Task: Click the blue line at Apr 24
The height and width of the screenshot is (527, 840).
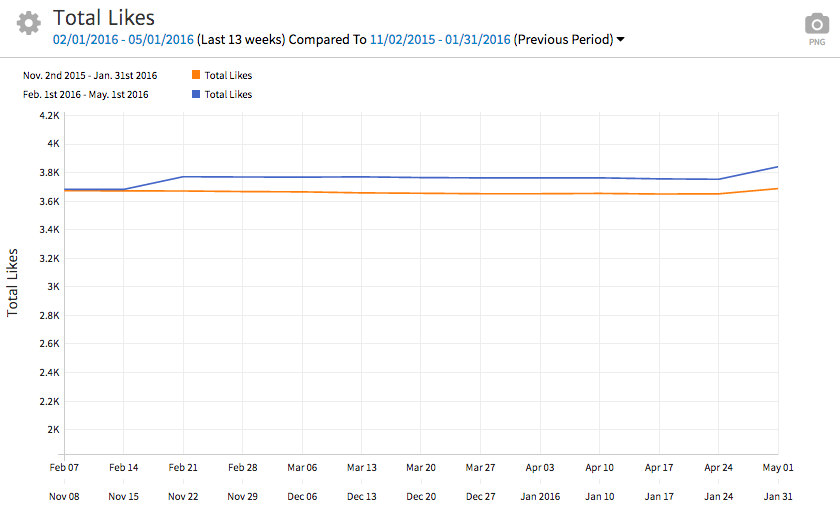Action: pos(718,179)
